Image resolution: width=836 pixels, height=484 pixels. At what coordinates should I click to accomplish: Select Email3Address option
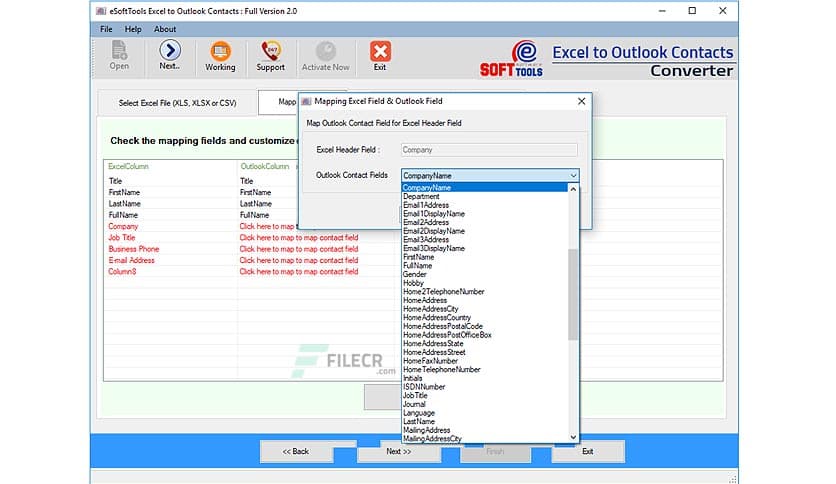tap(484, 239)
